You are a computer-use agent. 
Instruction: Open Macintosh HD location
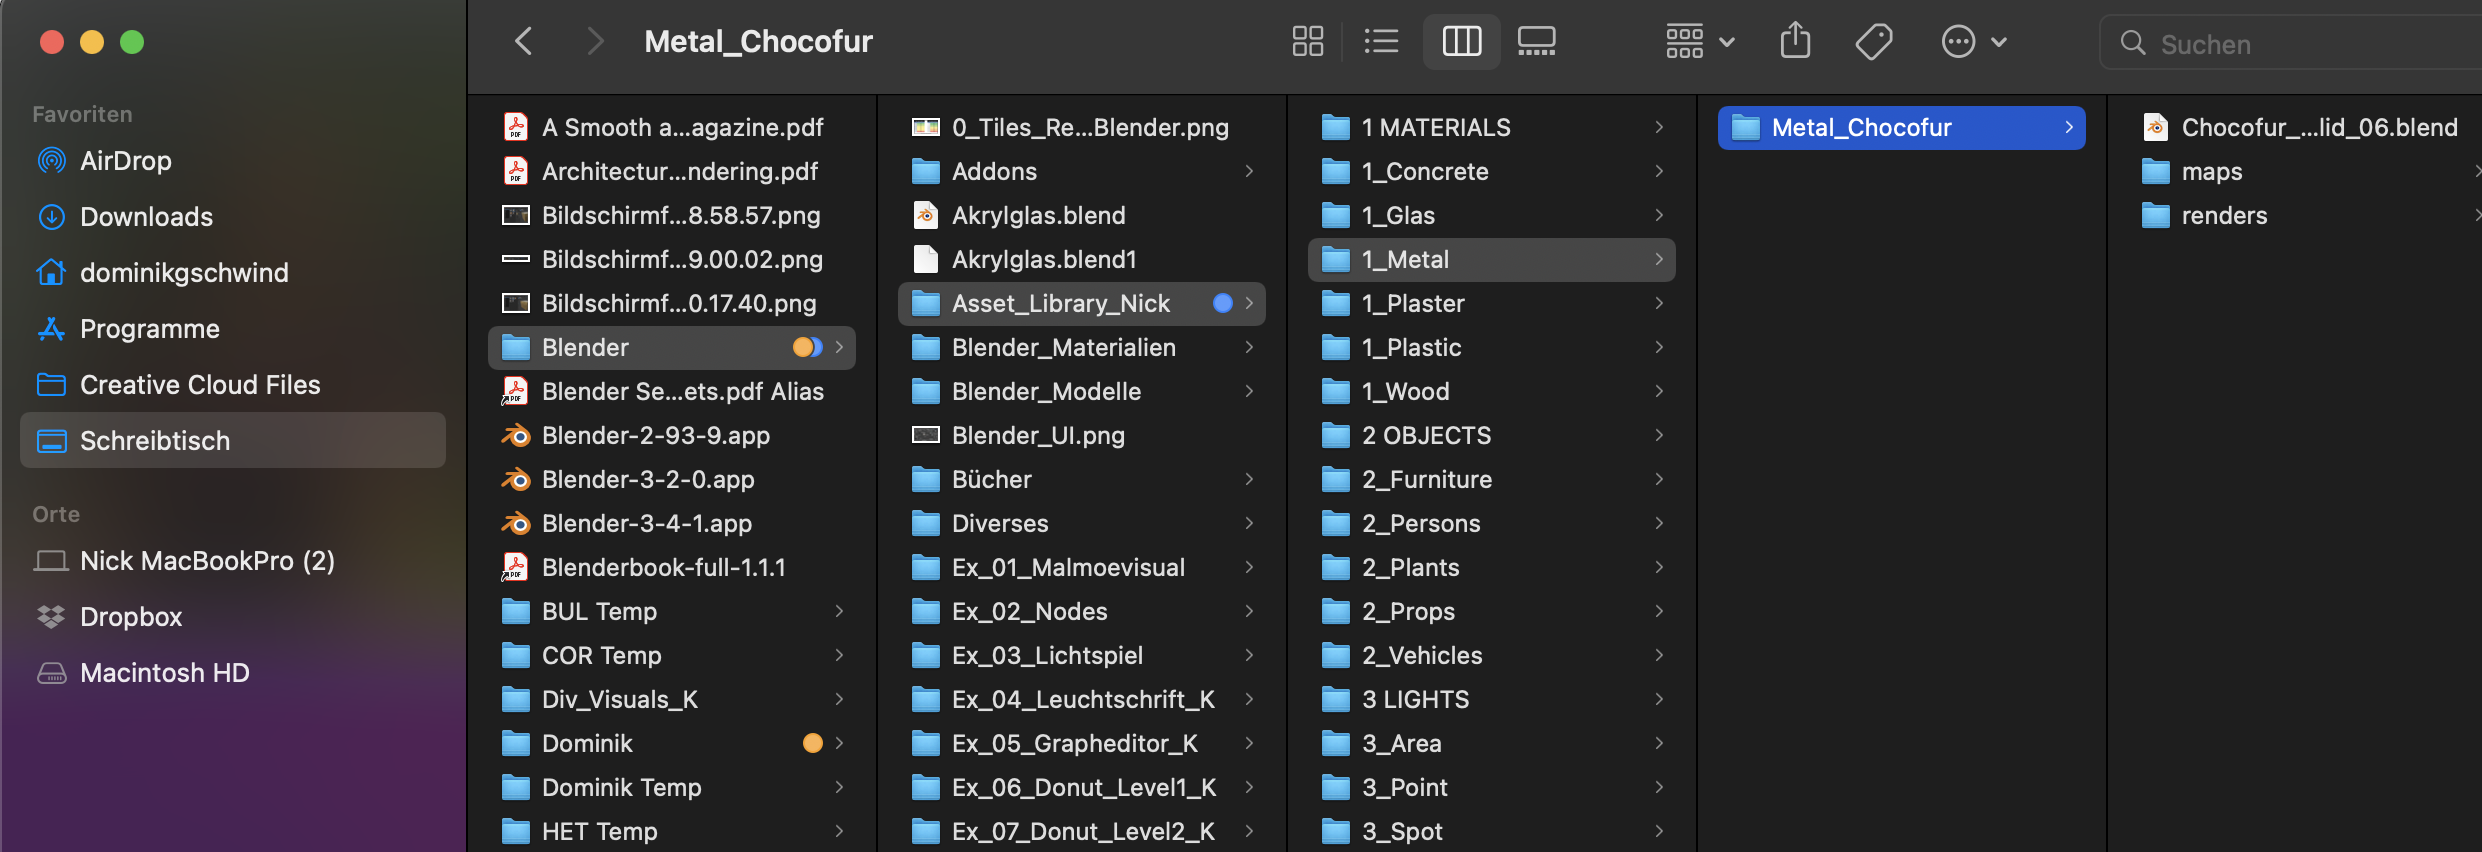pos(164,673)
